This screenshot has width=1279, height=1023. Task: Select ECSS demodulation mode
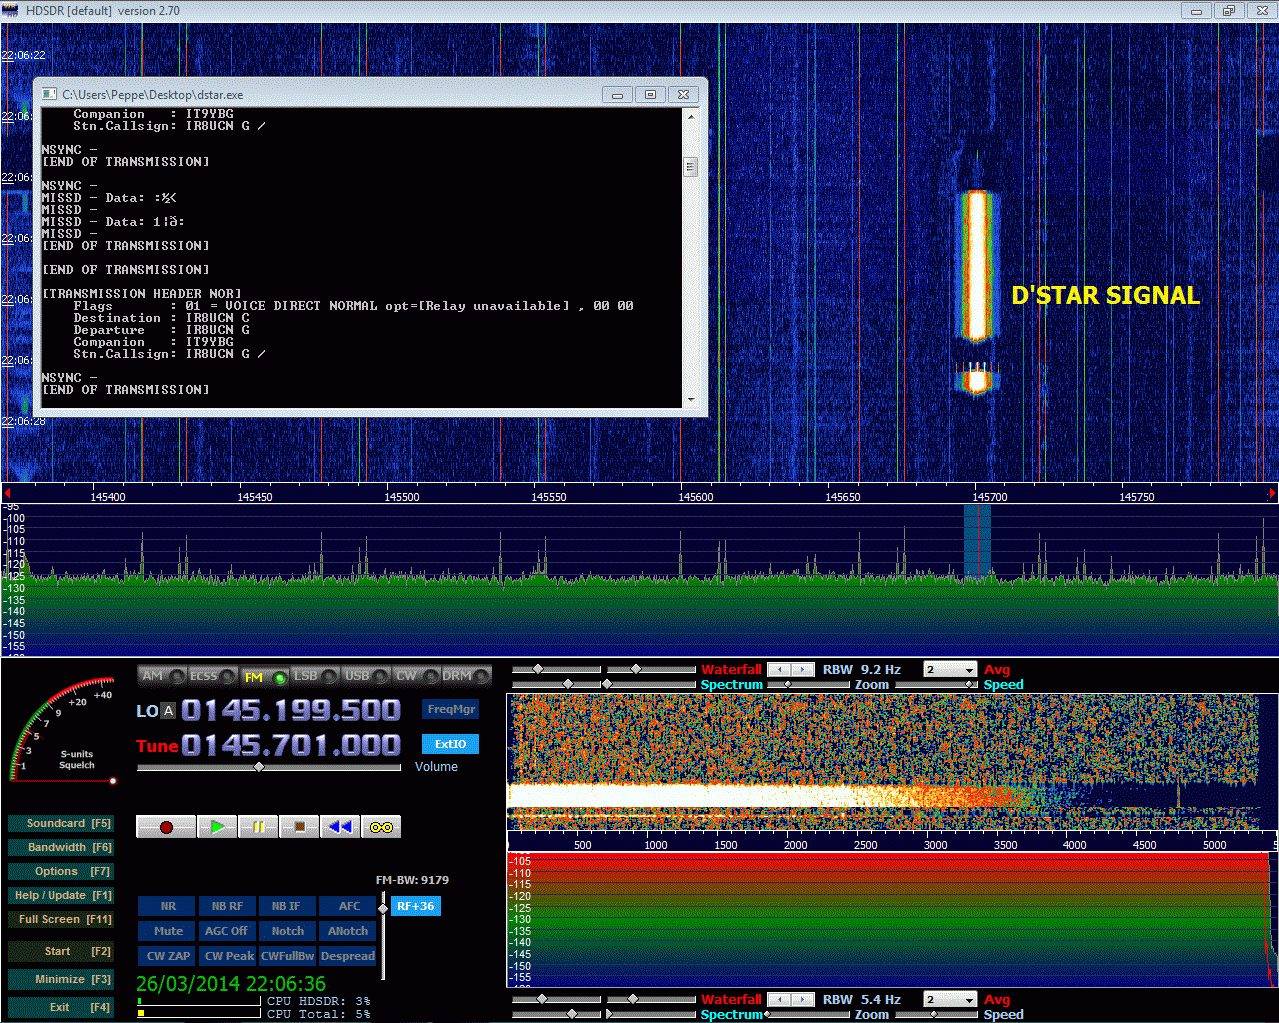tap(212, 676)
